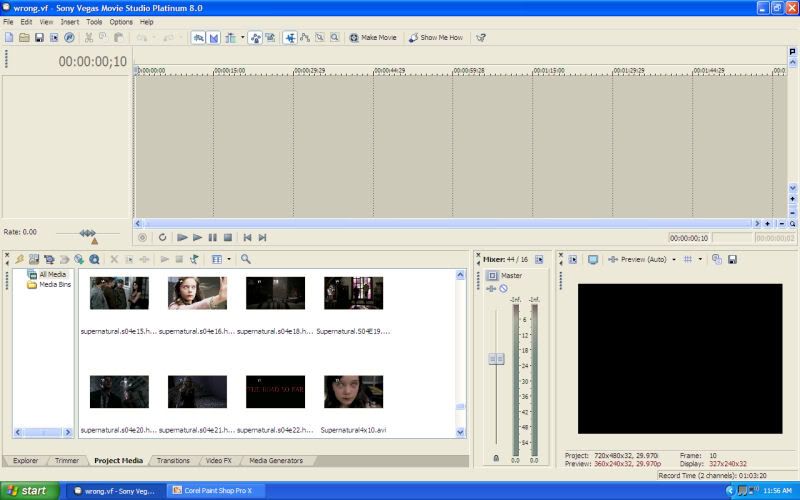Open the media views dropdown arrow
Viewport: 800px width, 500px height.
click(x=229, y=259)
